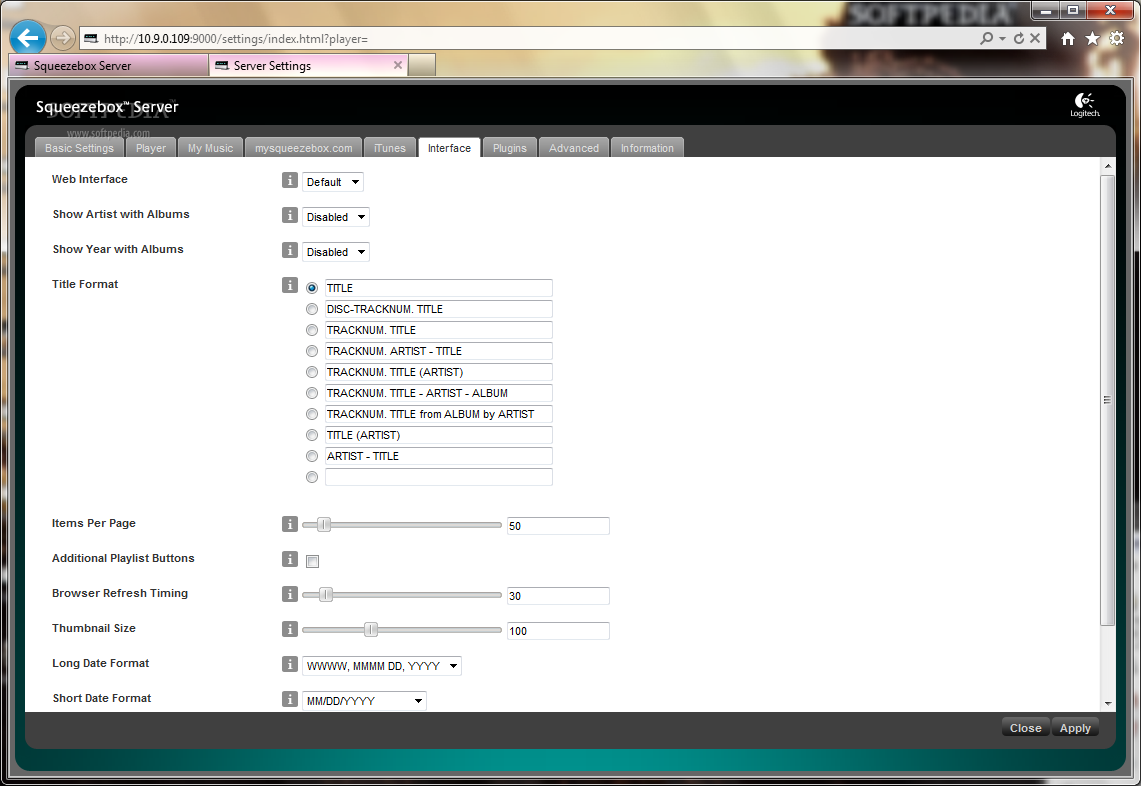Switch to Basic Settings tab
This screenshot has width=1141, height=786.
coord(79,148)
